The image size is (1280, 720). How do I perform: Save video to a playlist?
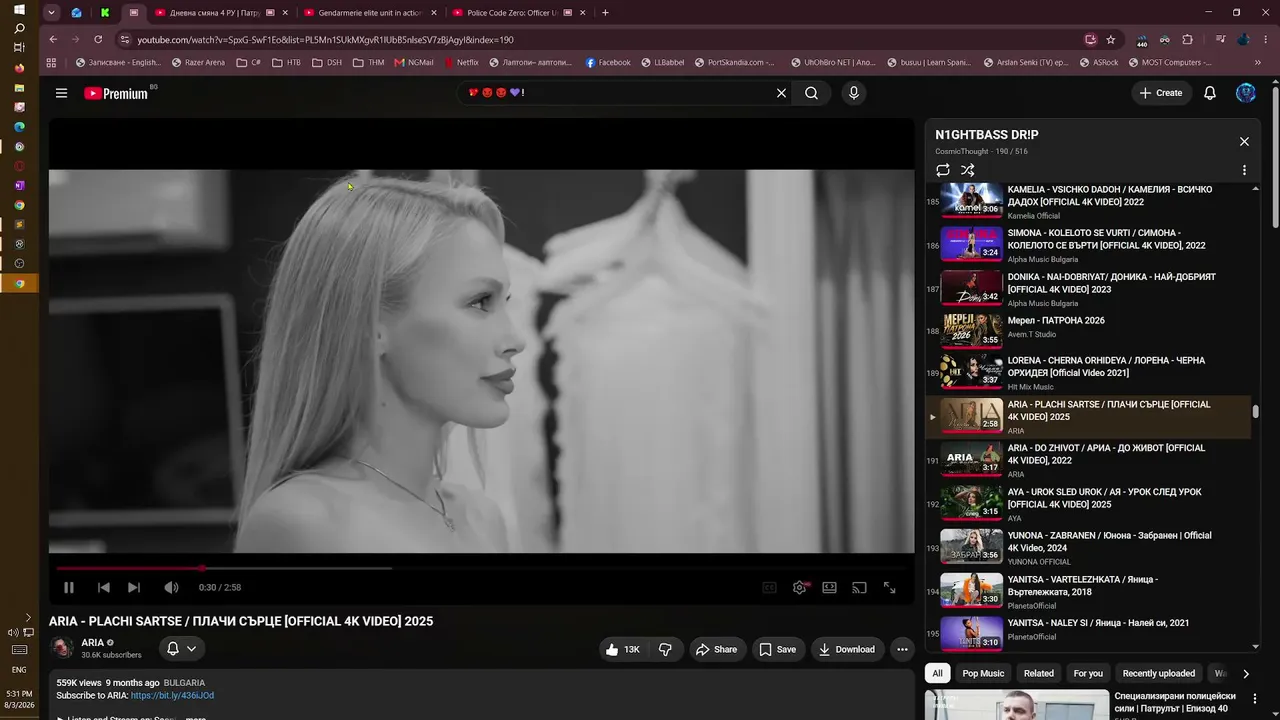pos(777,650)
